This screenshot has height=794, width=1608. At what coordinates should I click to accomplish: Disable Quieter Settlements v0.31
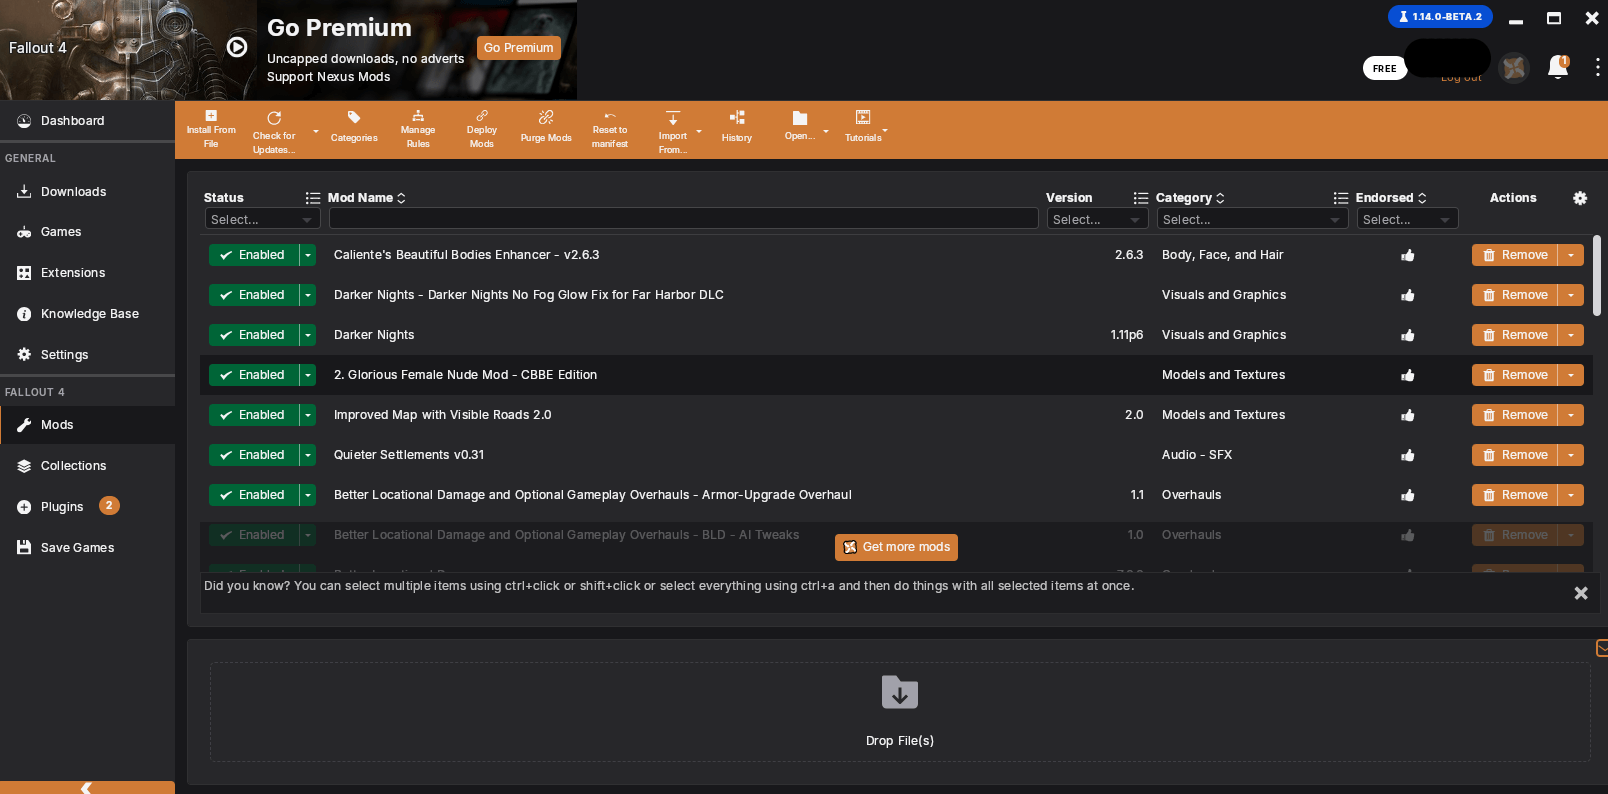[x=254, y=455]
